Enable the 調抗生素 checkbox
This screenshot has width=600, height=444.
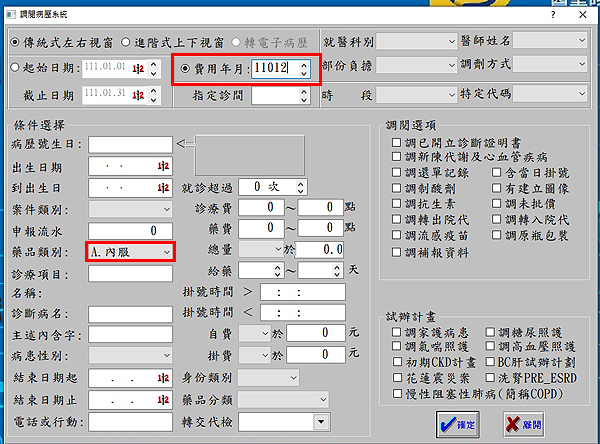click(x=397, y=202)
